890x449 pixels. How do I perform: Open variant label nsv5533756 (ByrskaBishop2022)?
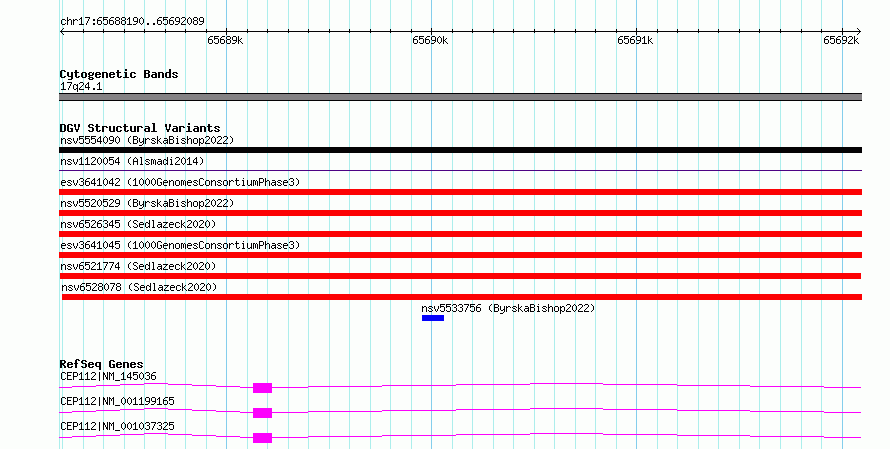pyautogui.click(x=508, y=308)
